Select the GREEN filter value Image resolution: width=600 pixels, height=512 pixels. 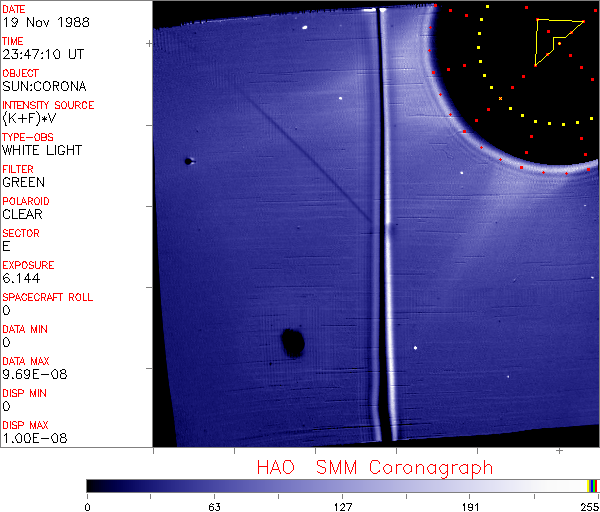coord(24,182)
